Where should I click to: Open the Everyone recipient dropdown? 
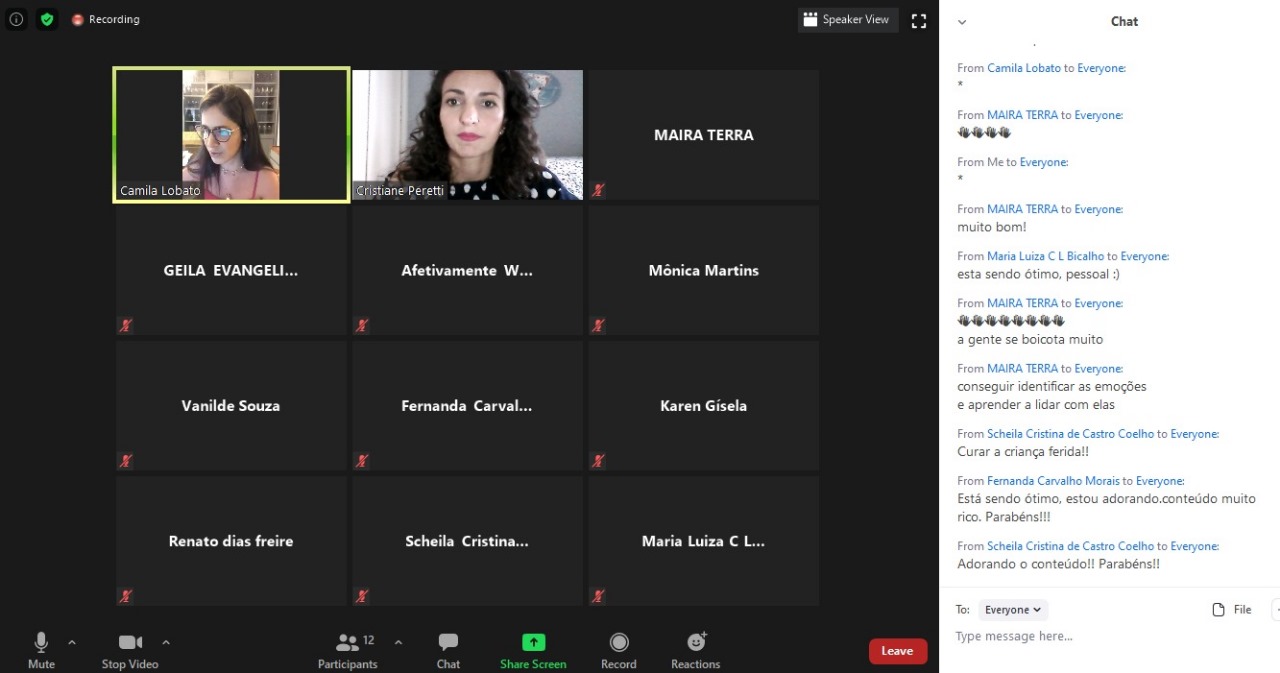pos(1013,610)
